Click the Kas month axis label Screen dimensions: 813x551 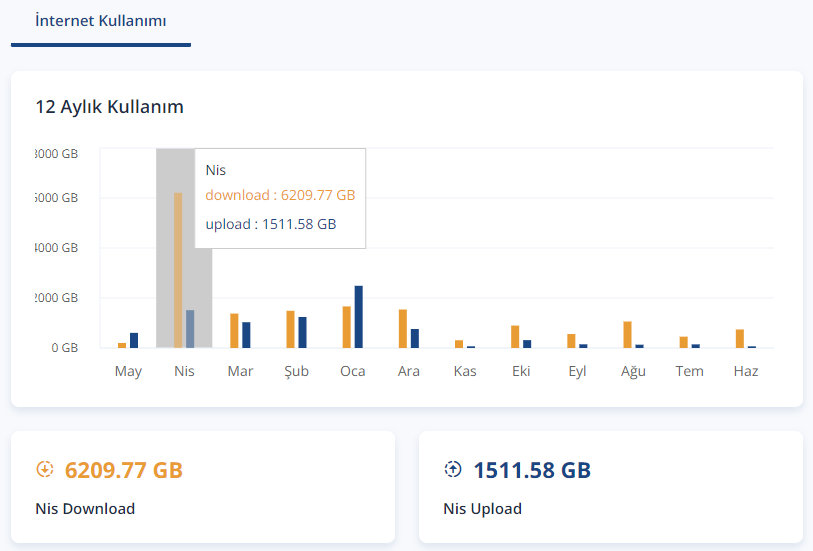(465, 371)
